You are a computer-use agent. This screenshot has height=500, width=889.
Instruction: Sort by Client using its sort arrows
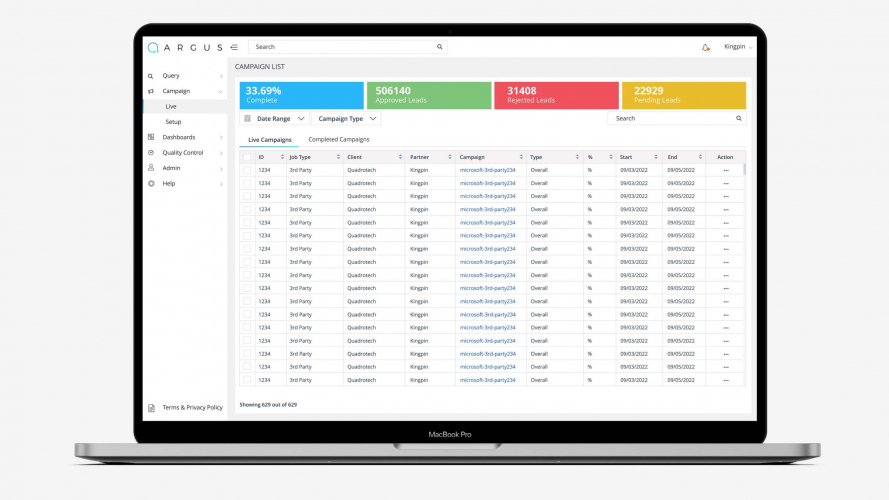[x=400, y=157]
